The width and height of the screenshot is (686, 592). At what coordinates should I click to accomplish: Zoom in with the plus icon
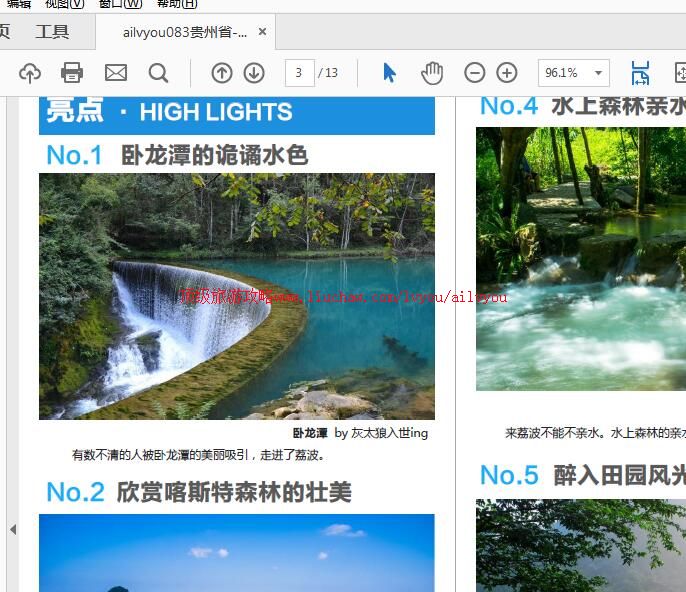(x=507, y=73)
